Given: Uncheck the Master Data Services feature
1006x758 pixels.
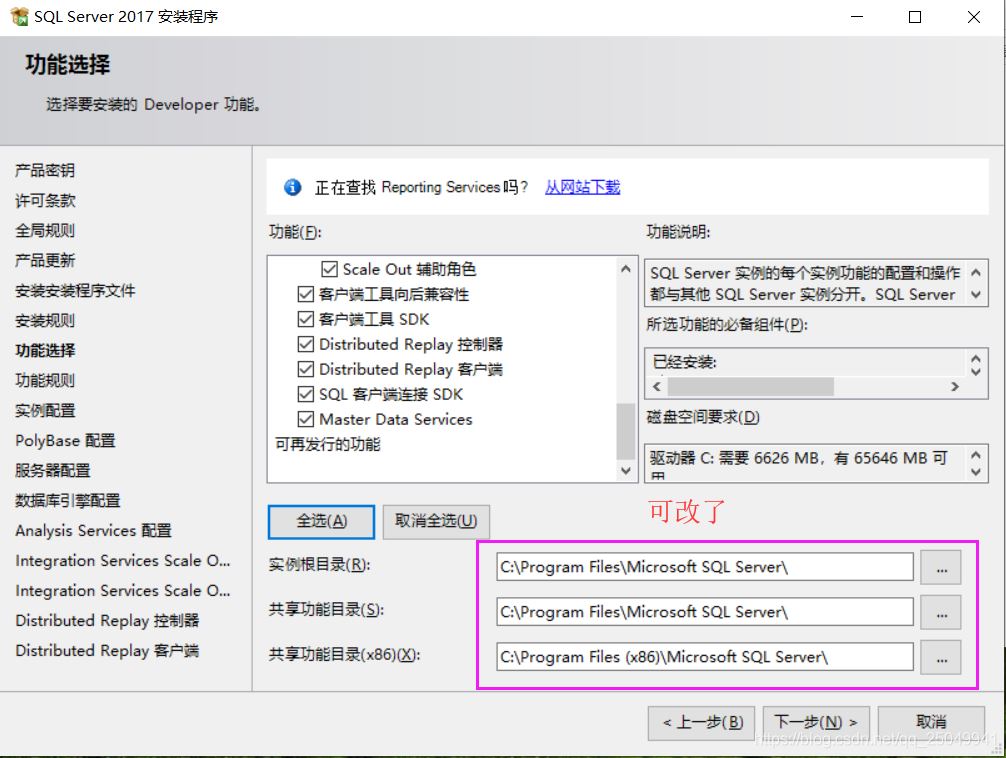Looking at the screenshot, I should pos(306,420).
